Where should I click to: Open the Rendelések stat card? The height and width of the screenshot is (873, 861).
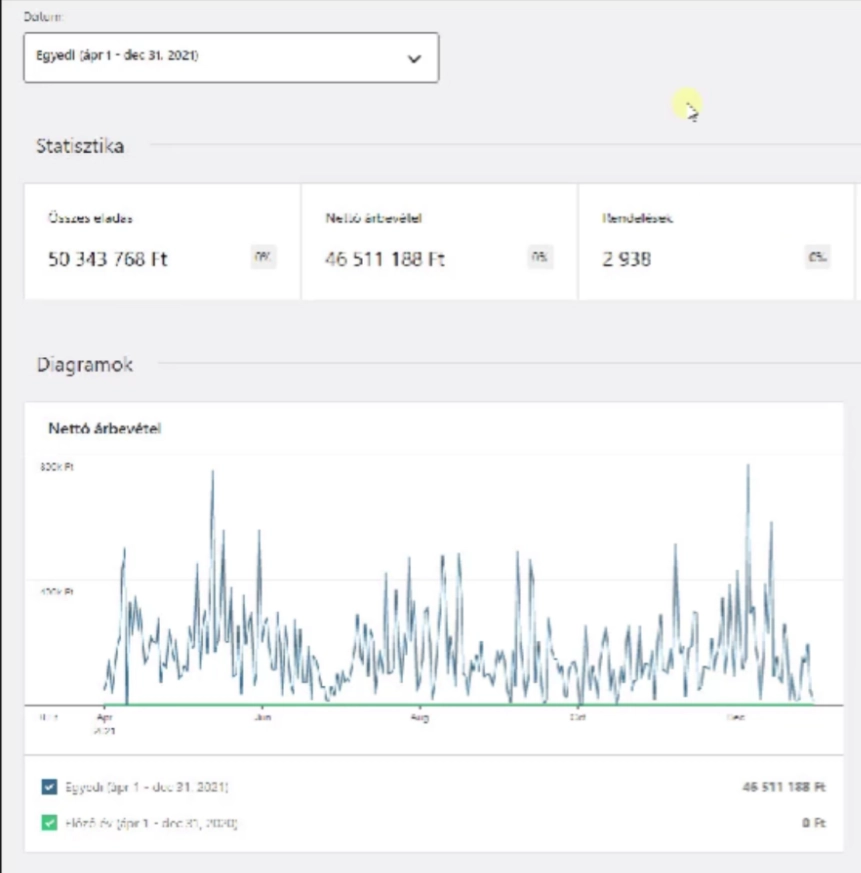tap(715, 241)
